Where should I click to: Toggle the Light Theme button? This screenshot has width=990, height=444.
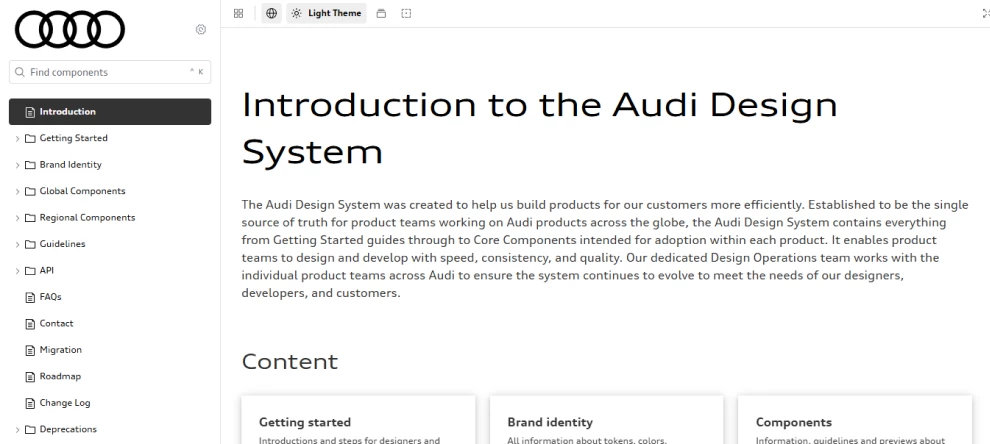coord(326,13)
